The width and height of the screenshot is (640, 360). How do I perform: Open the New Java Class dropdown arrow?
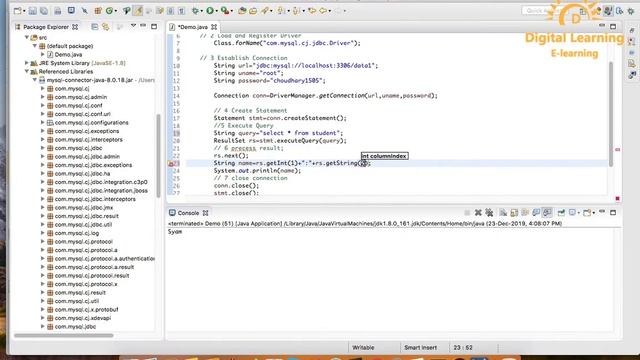tap(116, 11)
